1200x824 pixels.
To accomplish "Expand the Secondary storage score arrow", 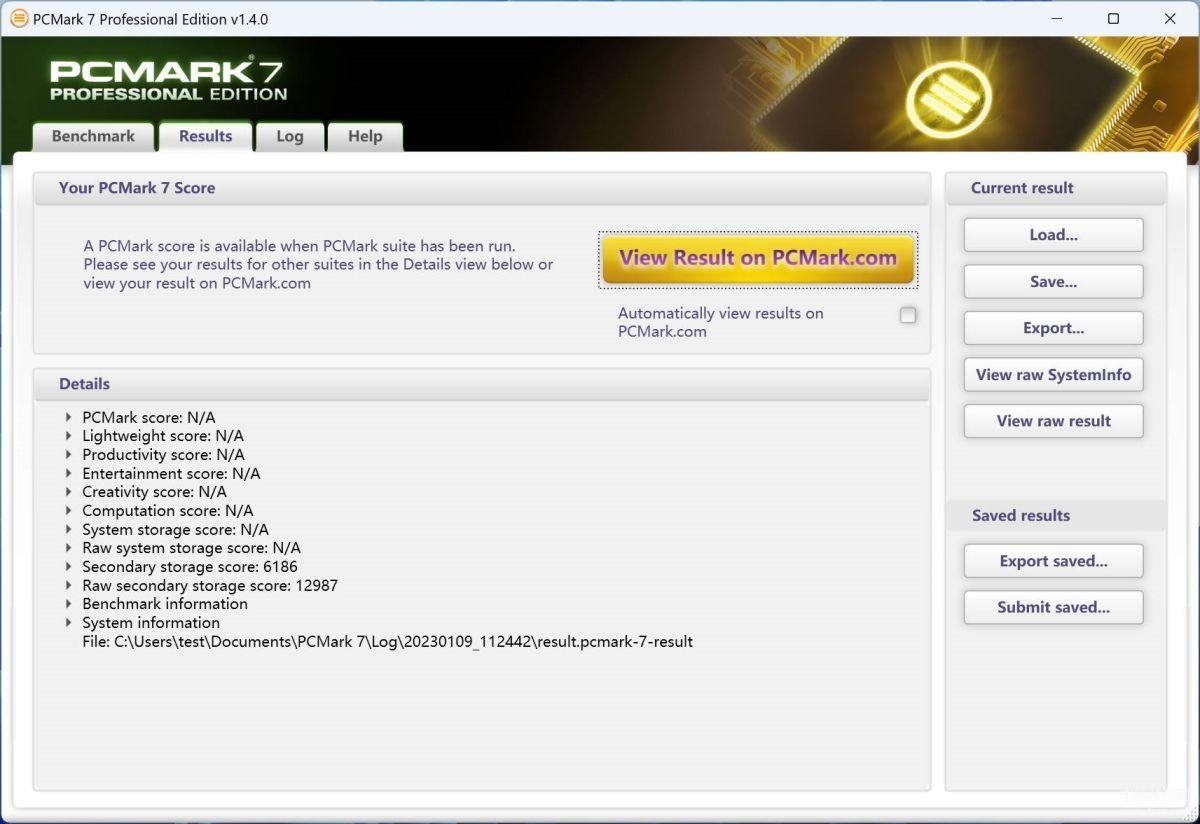I will click(68, 566).
